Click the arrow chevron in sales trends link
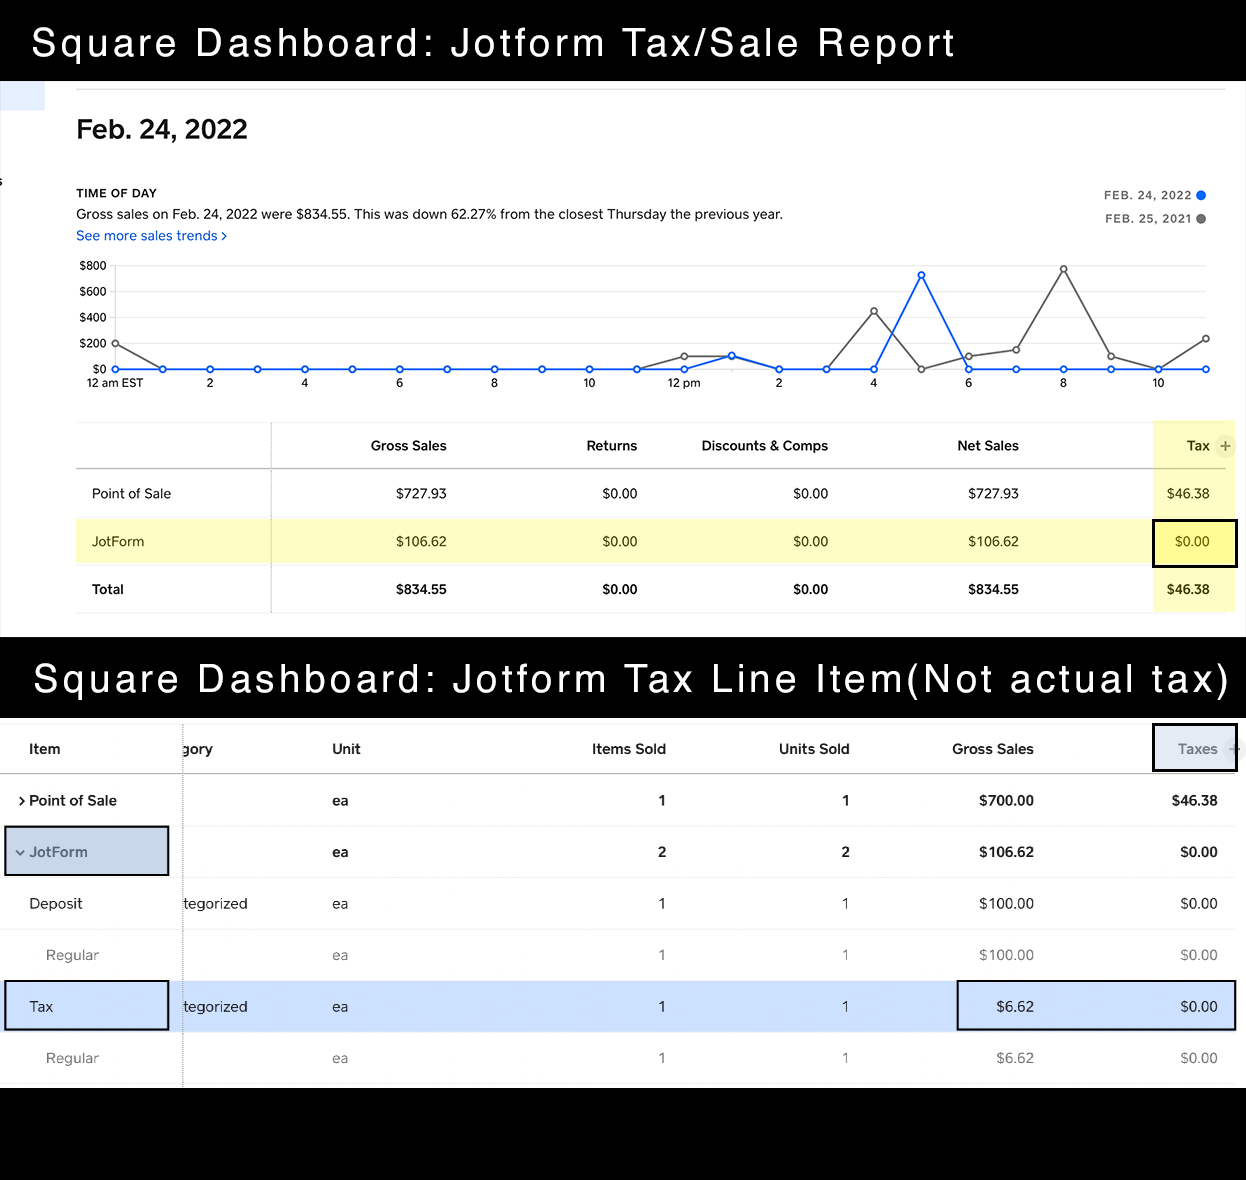Screen dimensions: 1246x1180 (x=223, y=235)
